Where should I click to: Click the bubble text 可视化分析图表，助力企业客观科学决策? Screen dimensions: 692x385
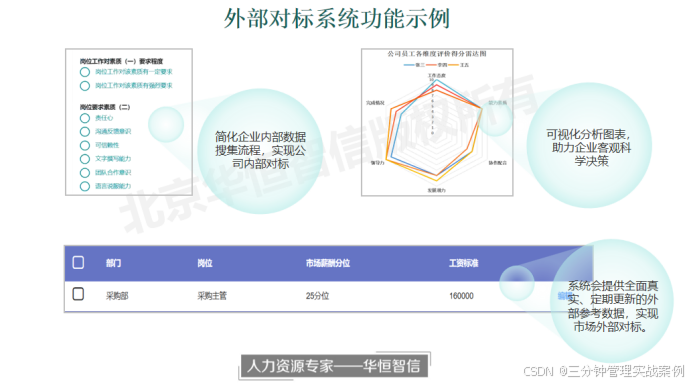pos(590,147)
